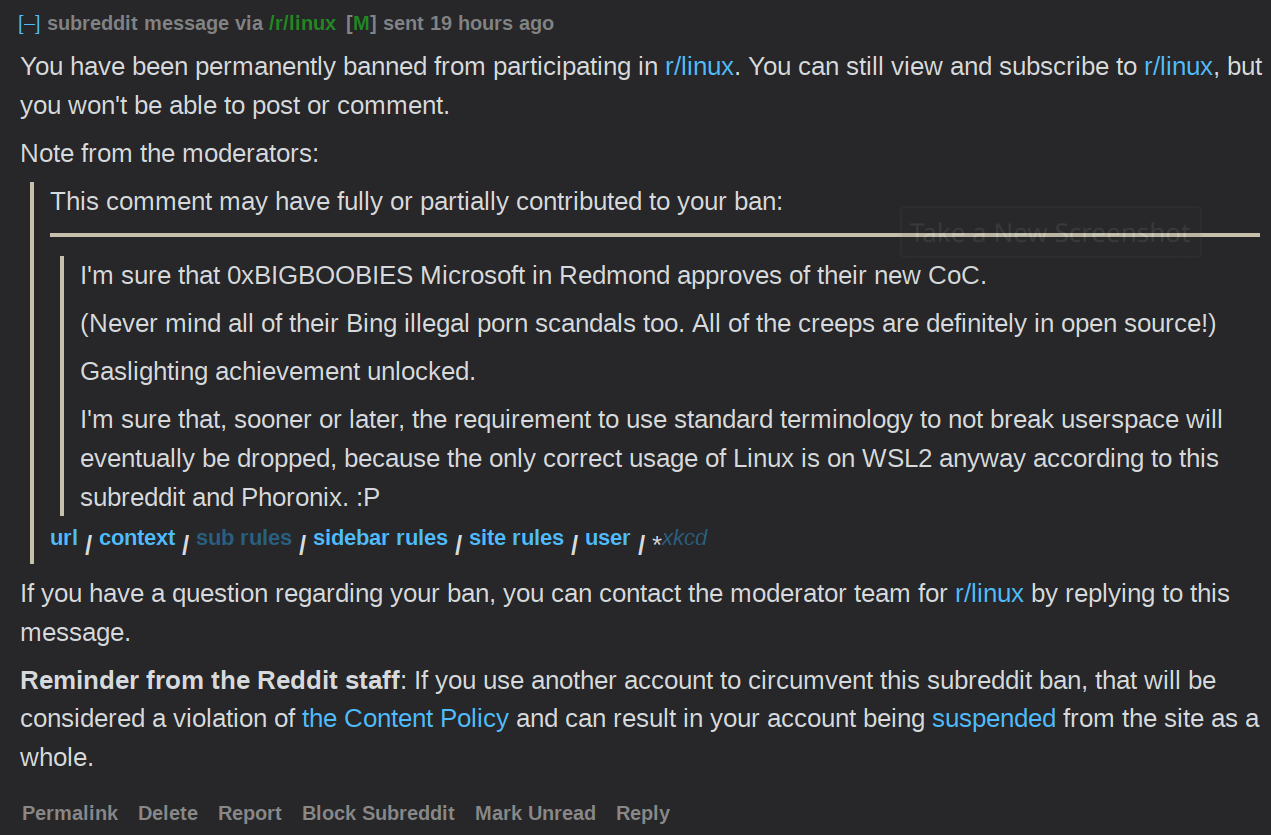Delete this ban message

coord(168,814)
